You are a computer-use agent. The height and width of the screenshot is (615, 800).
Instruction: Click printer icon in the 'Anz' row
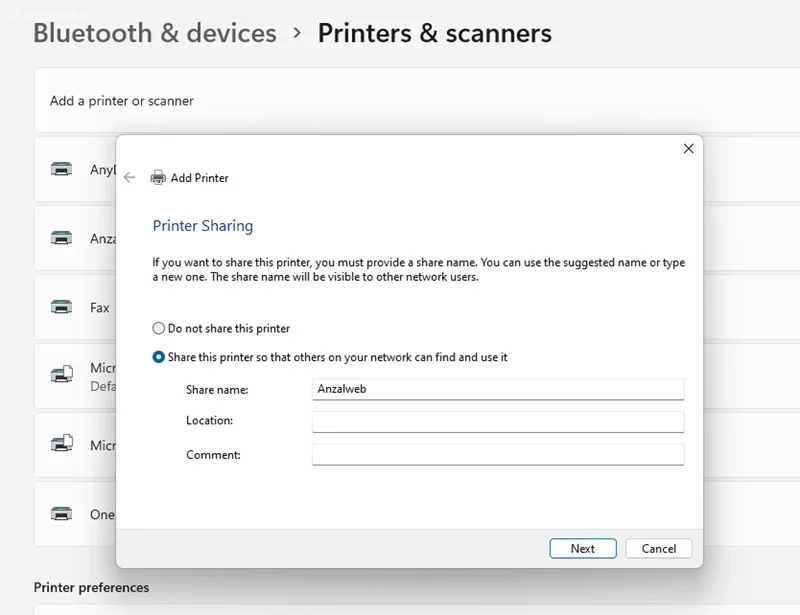click(61, 237)
